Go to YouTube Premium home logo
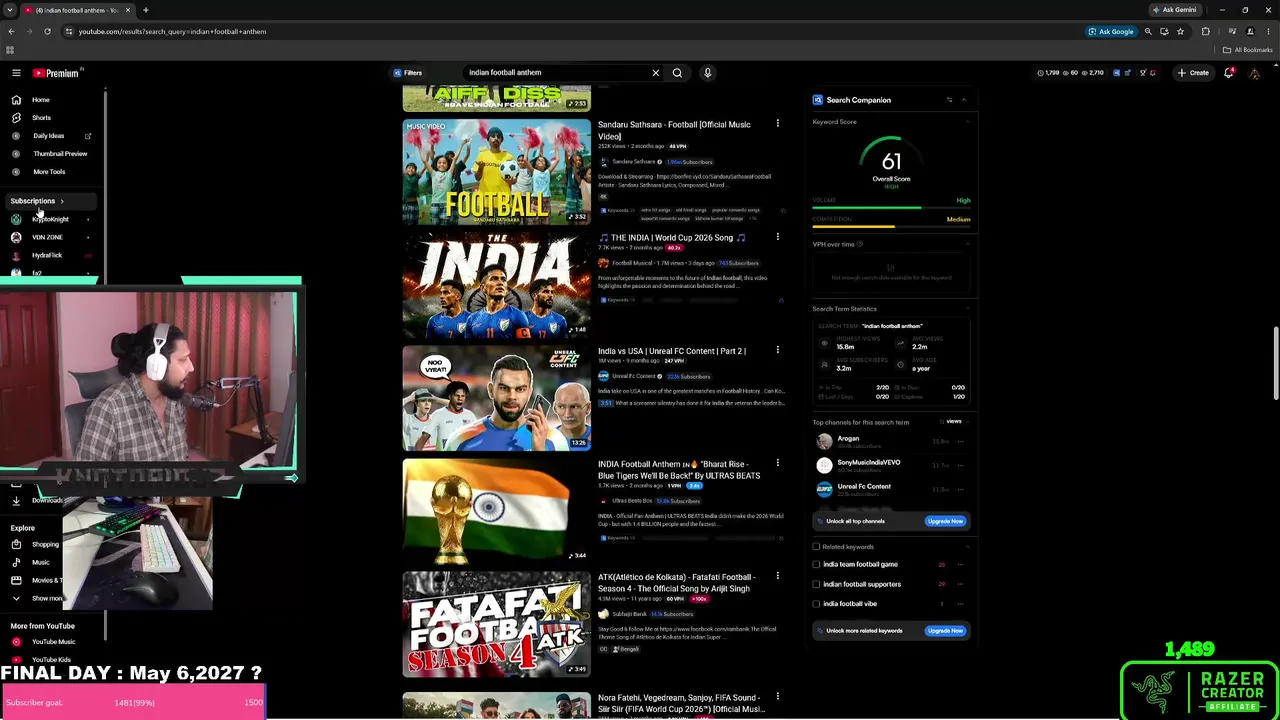 coord(56,73)
